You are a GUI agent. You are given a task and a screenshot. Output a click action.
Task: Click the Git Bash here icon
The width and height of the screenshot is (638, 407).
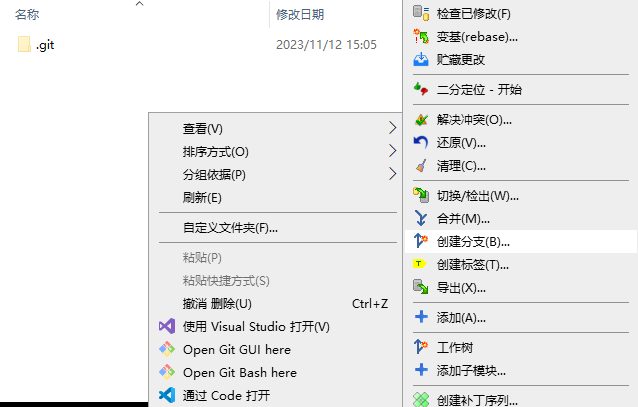point(167,372)
